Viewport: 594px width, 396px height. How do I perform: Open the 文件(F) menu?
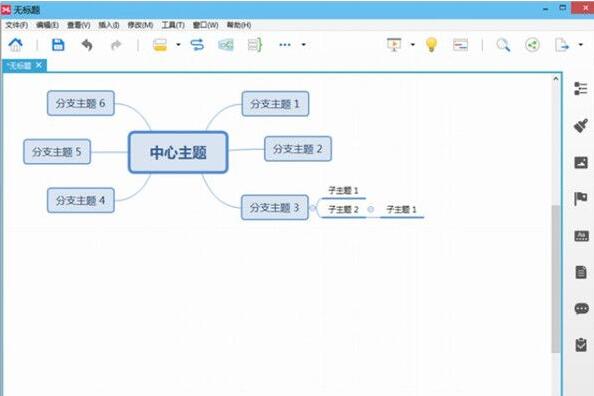click(x=16, y=25)
